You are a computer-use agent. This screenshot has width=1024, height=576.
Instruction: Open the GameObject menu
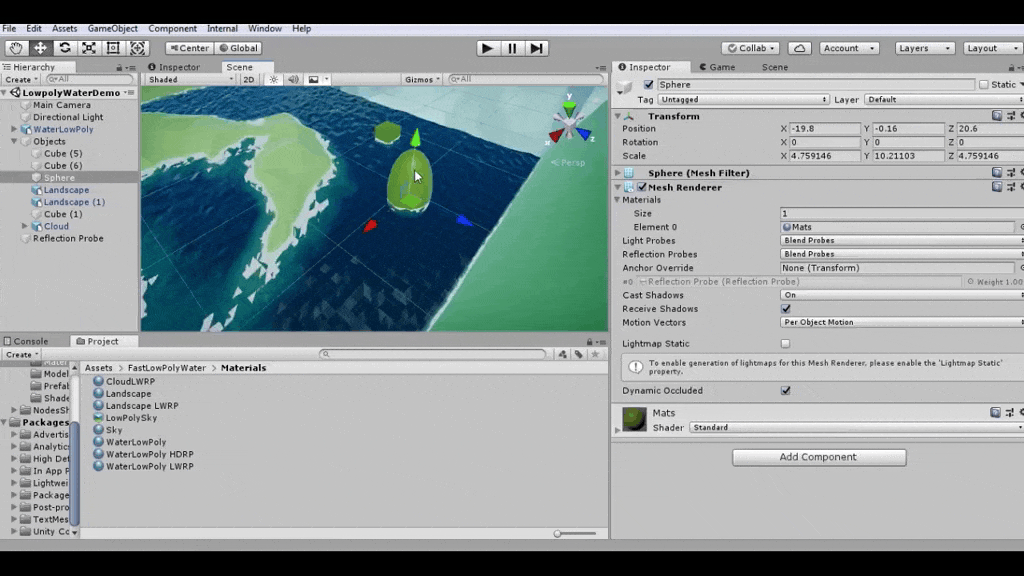coord(112,29)
